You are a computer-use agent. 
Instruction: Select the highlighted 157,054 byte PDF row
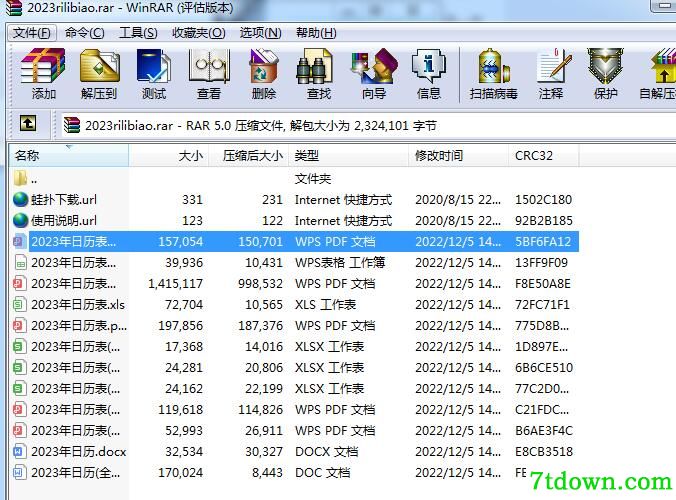(x=294, y=241)
